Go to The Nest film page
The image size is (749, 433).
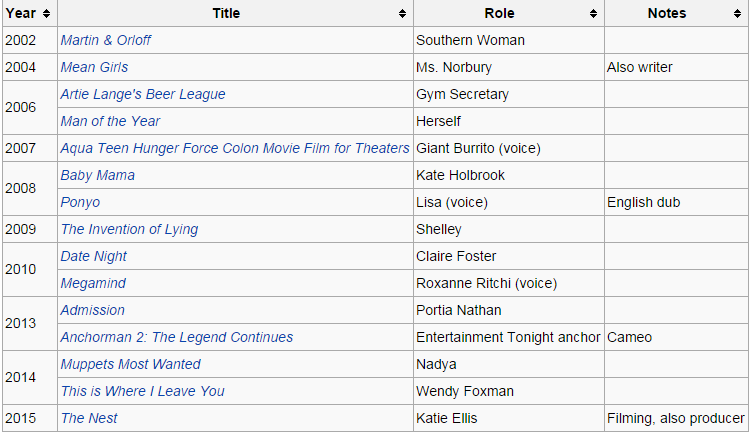point(89,418)
